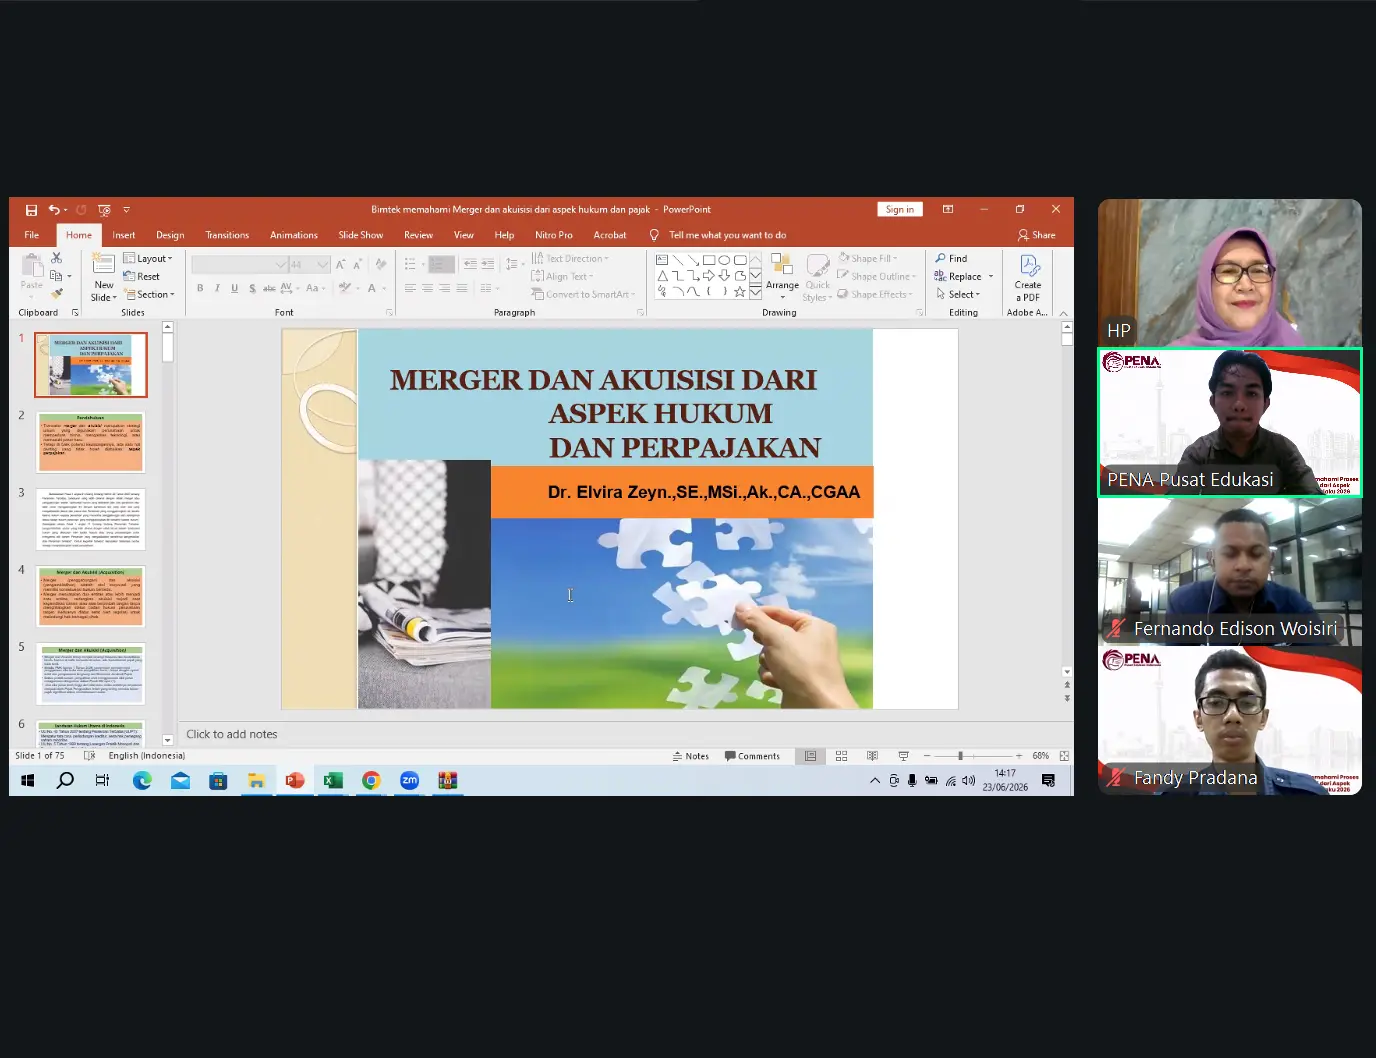Save the presentation with the floppy icon
The width and height of the screenshot is (1376, 1058).
coord(31,210)
